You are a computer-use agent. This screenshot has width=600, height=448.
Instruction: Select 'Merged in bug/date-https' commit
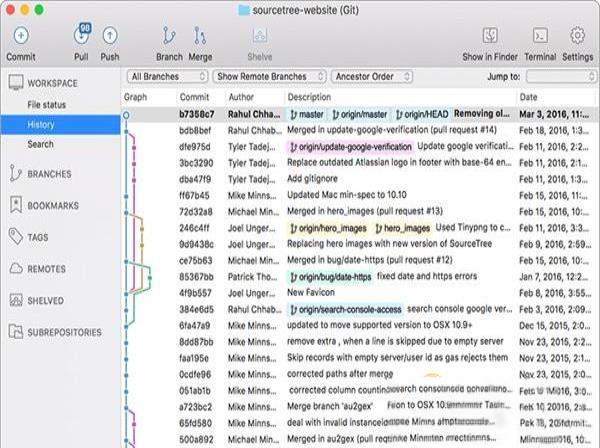370,261
